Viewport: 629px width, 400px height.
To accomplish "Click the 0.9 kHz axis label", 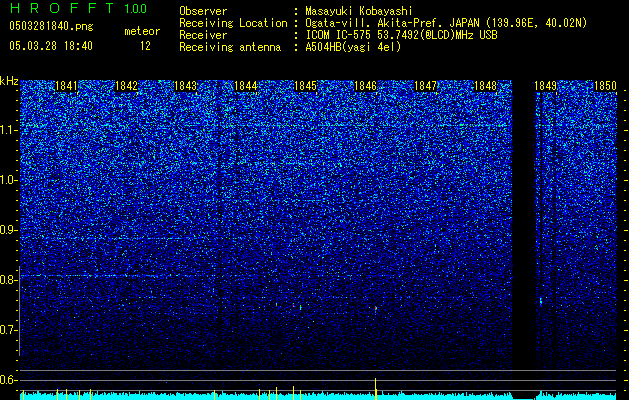I will pos(8,230).
